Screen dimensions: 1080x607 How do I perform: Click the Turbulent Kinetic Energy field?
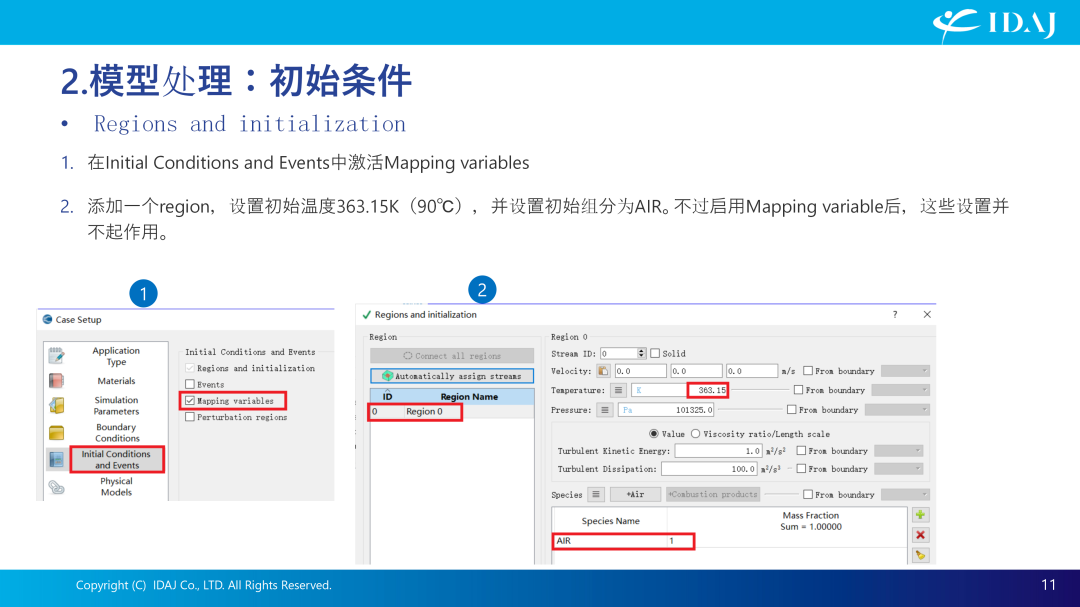(x=718, y=451)
